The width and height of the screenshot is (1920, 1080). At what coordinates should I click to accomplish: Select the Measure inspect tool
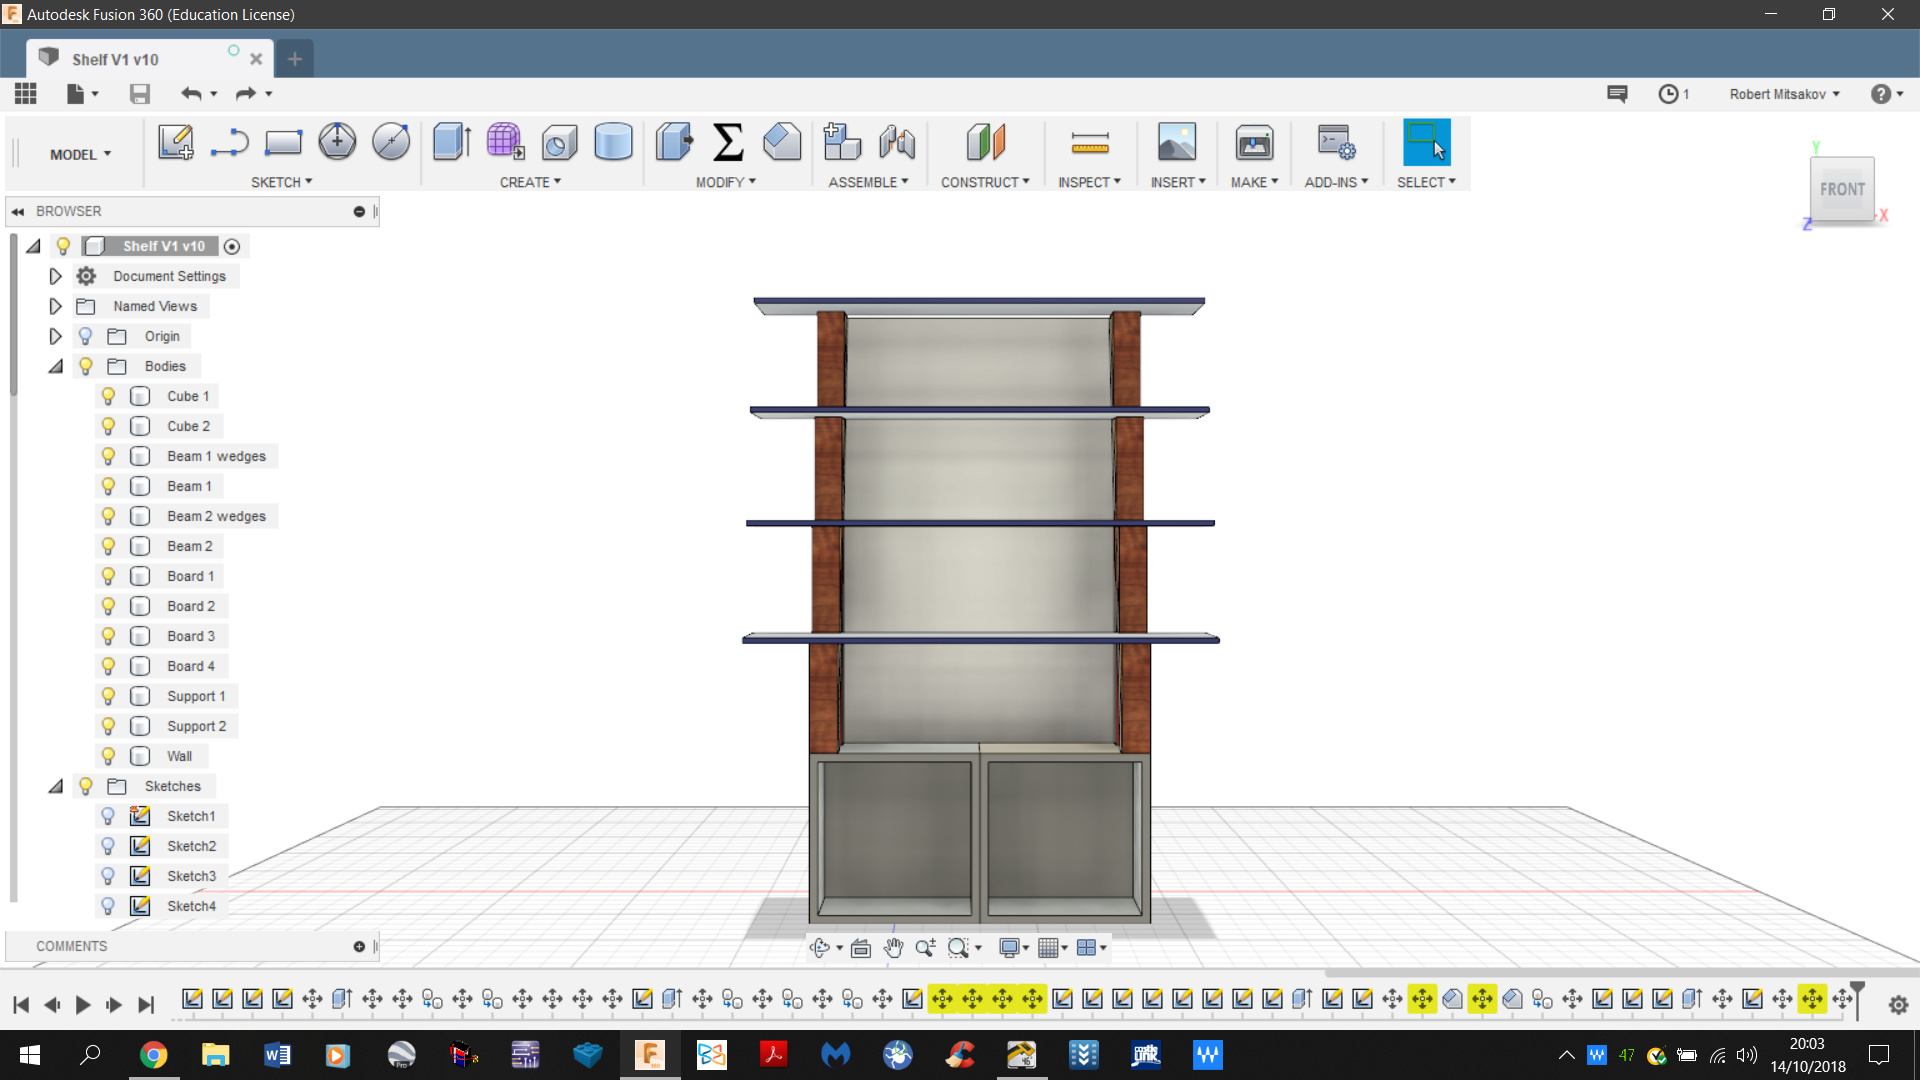pyautogui.click(x=1090, y=142)
